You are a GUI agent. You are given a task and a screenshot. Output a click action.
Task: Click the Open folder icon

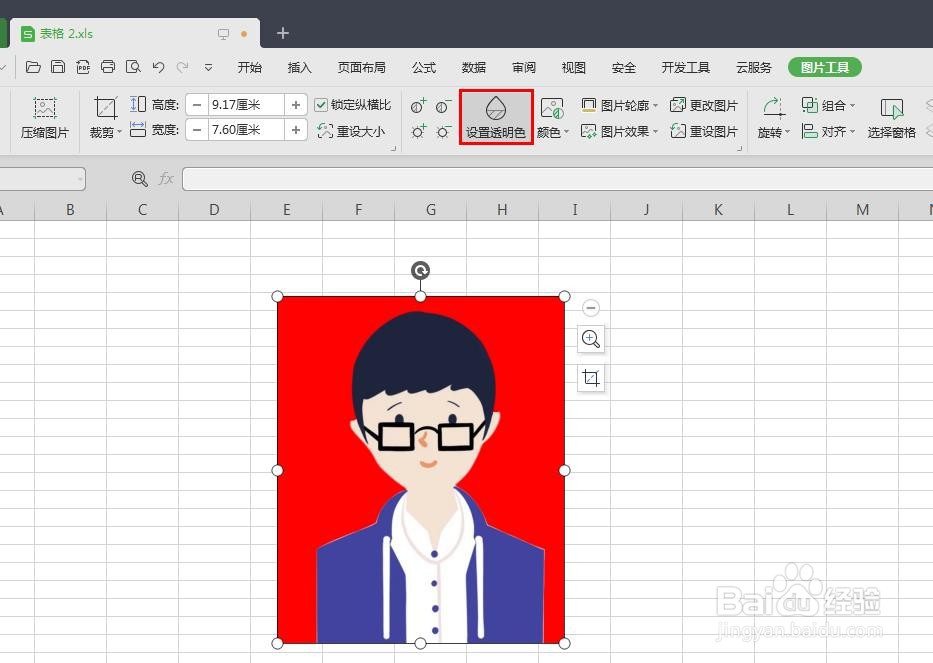pos(33,67)
